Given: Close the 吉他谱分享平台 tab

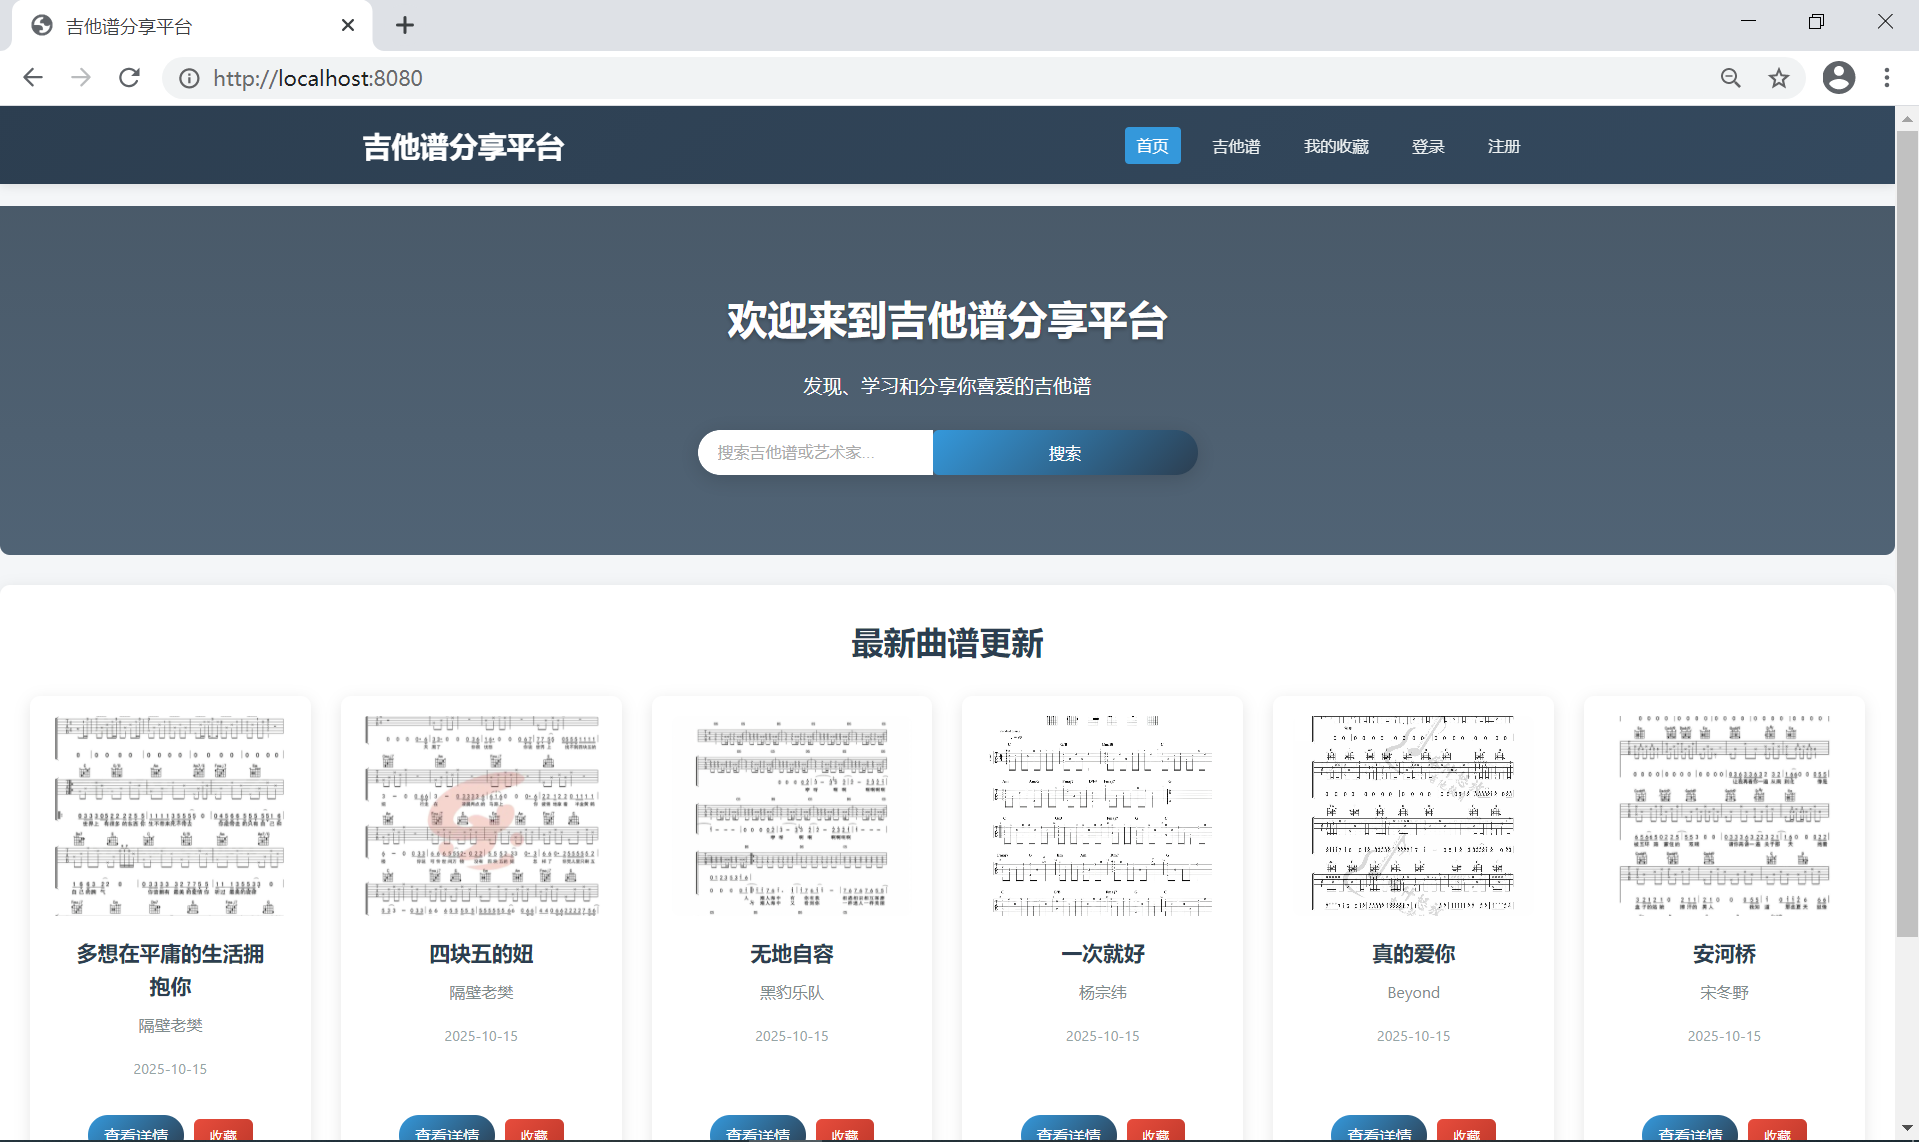Looking at the screenshot, I should pos(348,25).
